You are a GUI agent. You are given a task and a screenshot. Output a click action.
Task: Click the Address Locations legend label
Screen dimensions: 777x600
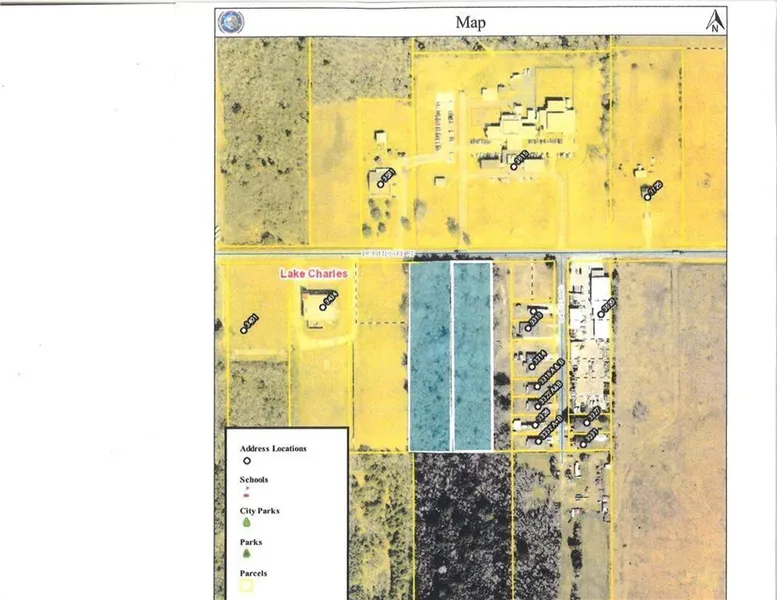pyautogui.click(x=274, y=448)
